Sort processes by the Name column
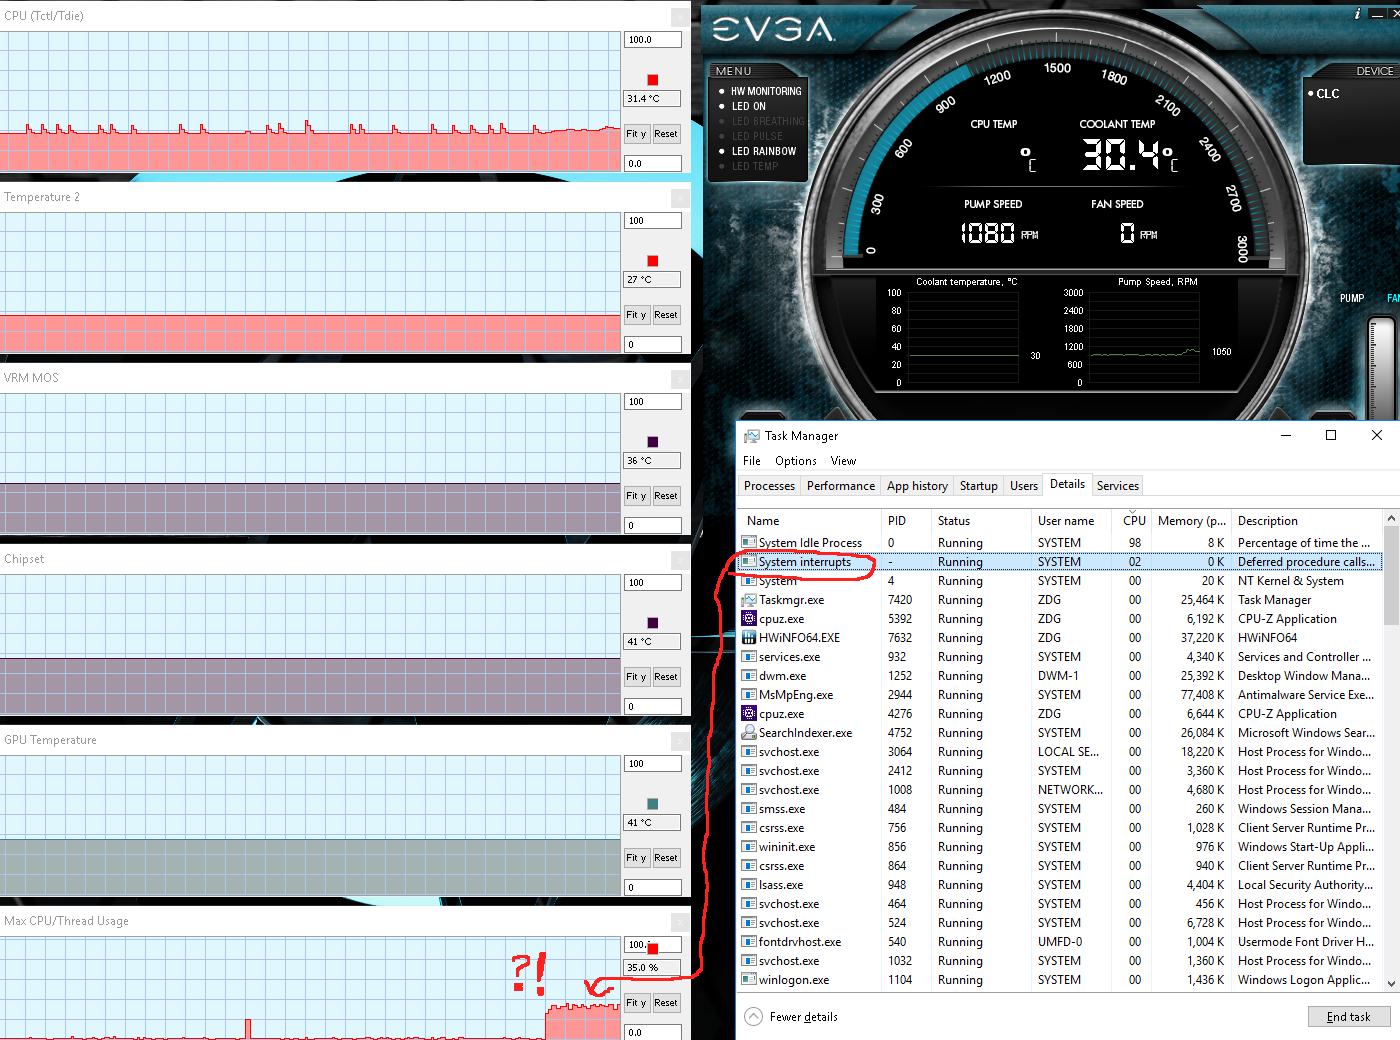Viewport: 1400px width, 1040px height. pos(810,521)
